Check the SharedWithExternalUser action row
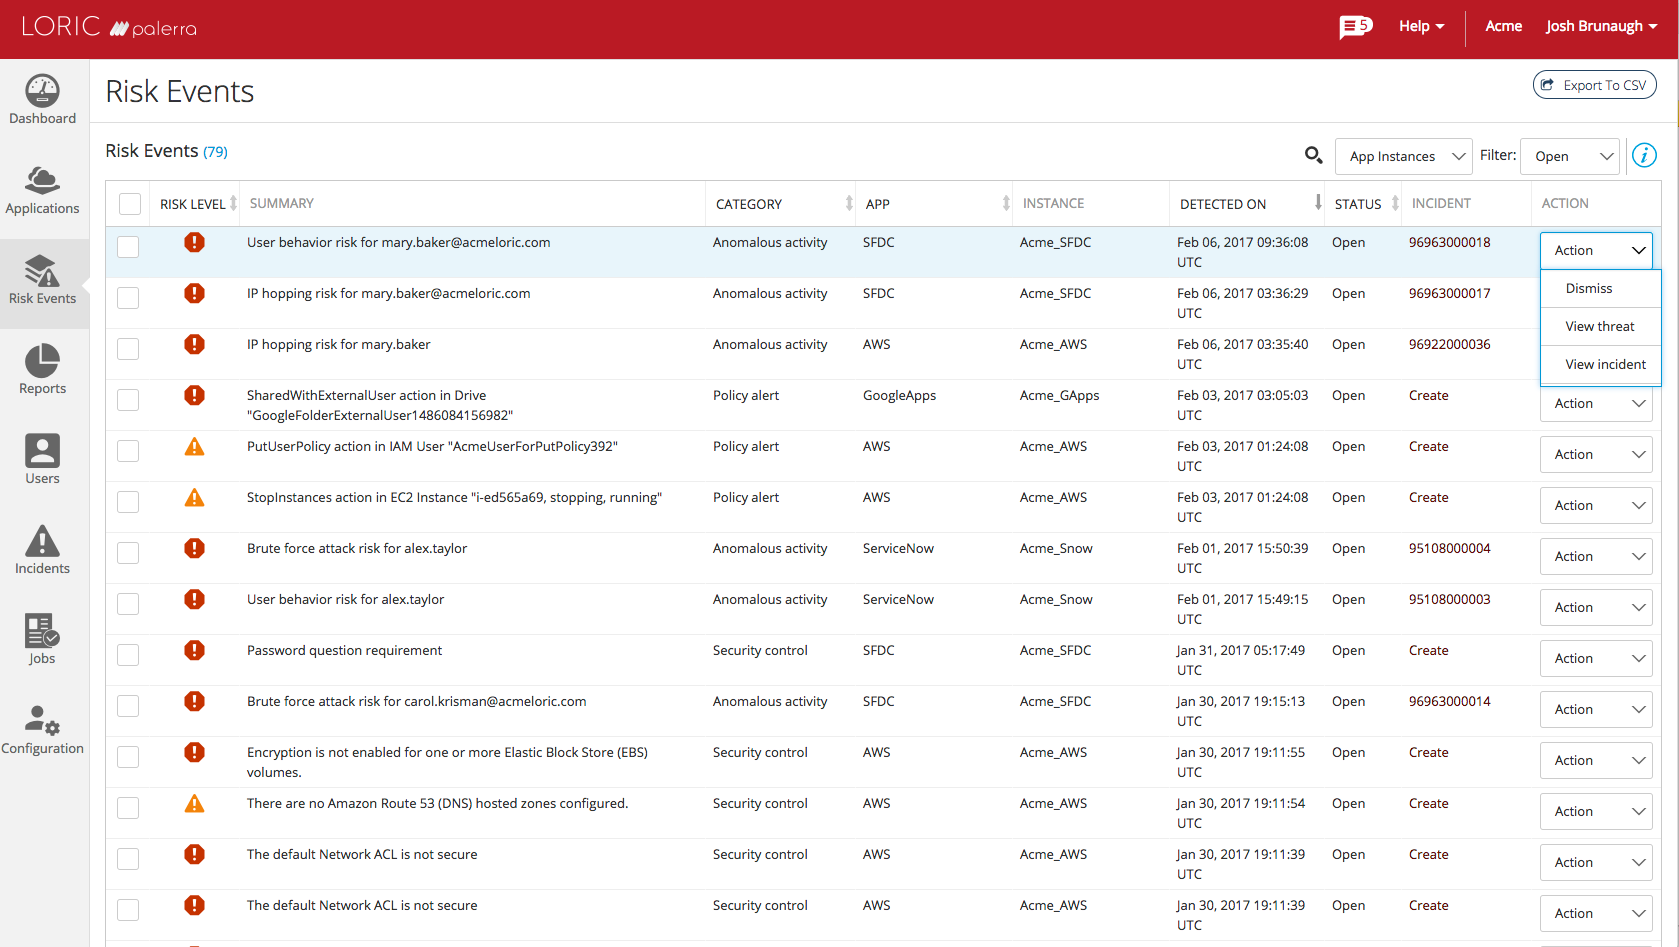 128,400
